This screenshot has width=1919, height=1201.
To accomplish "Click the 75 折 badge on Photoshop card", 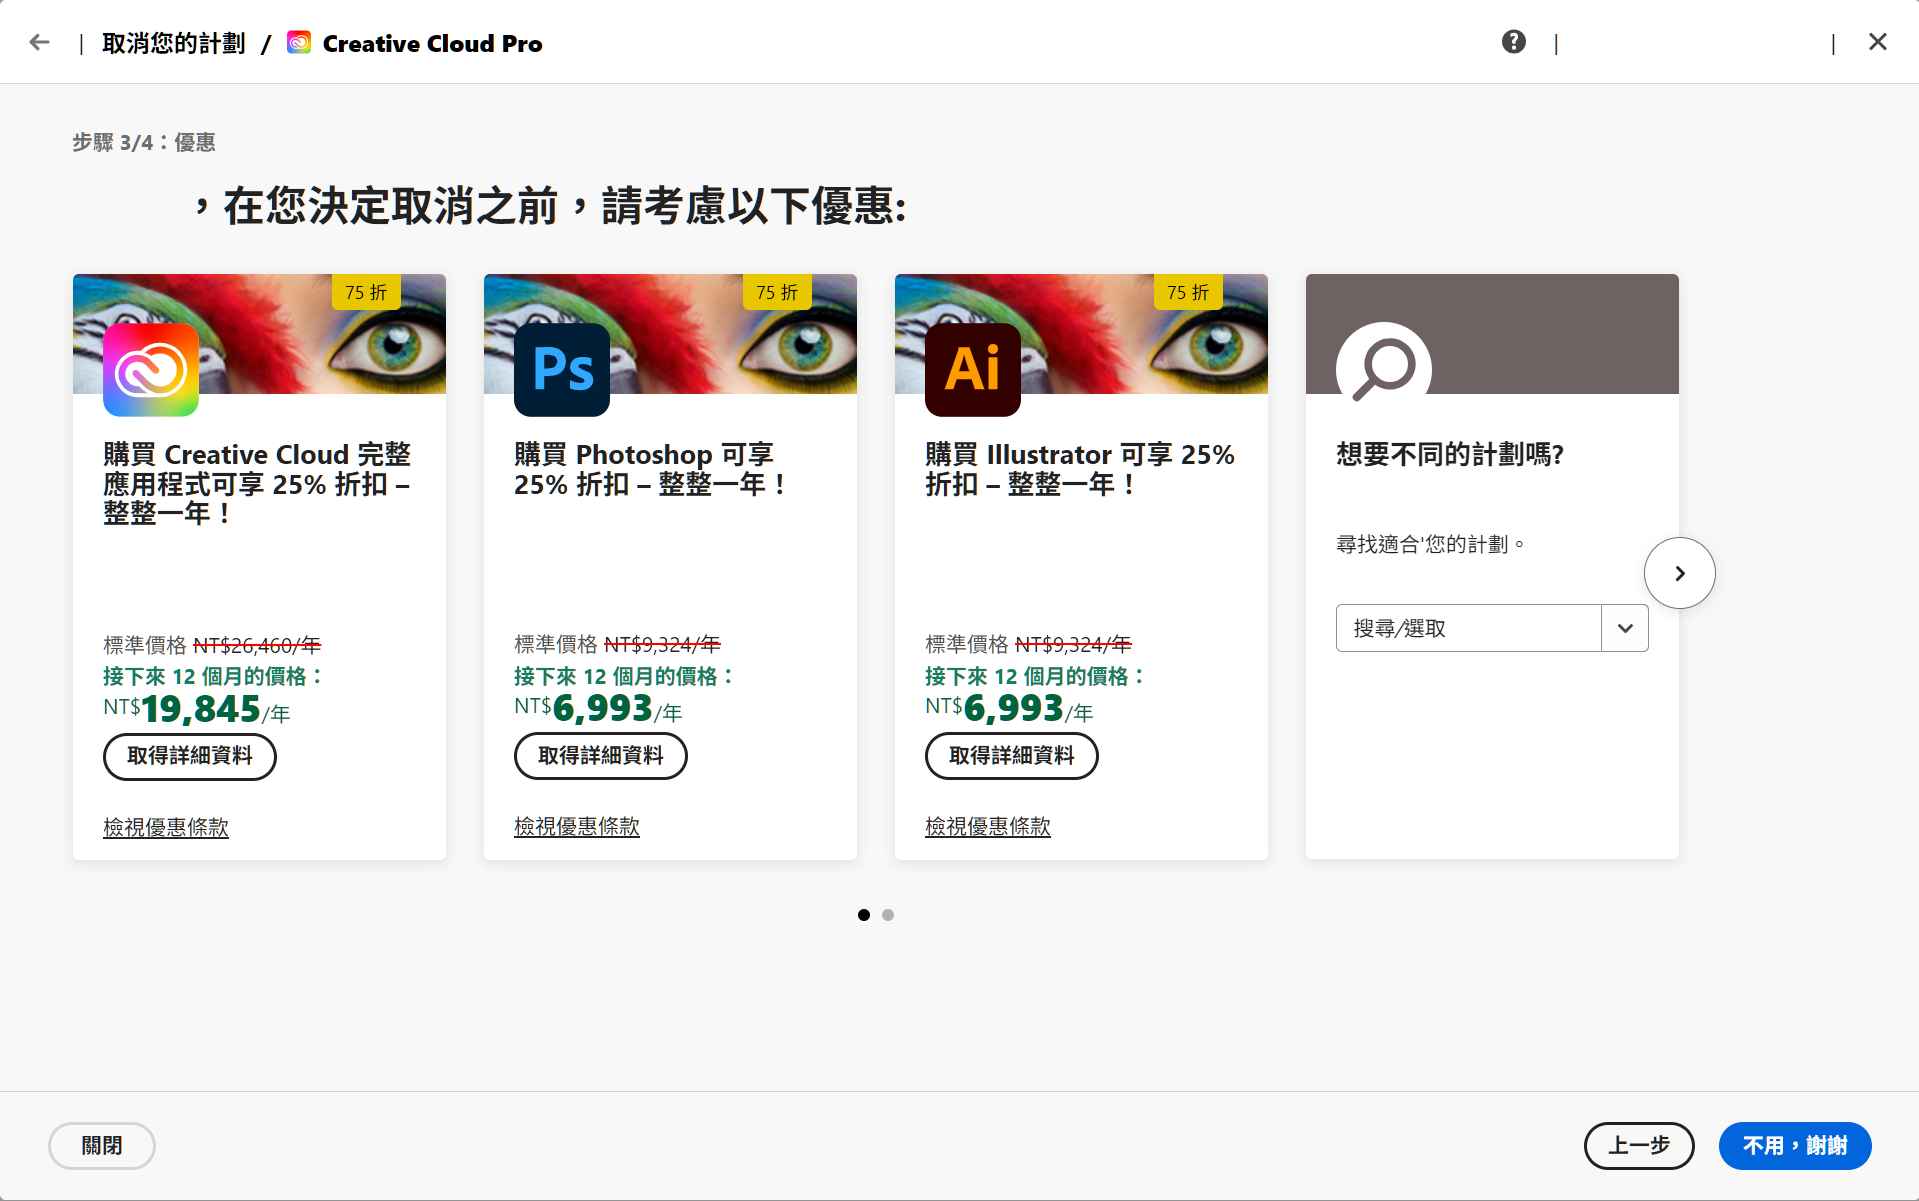I will pyautogui.click(x=777, y=292).
